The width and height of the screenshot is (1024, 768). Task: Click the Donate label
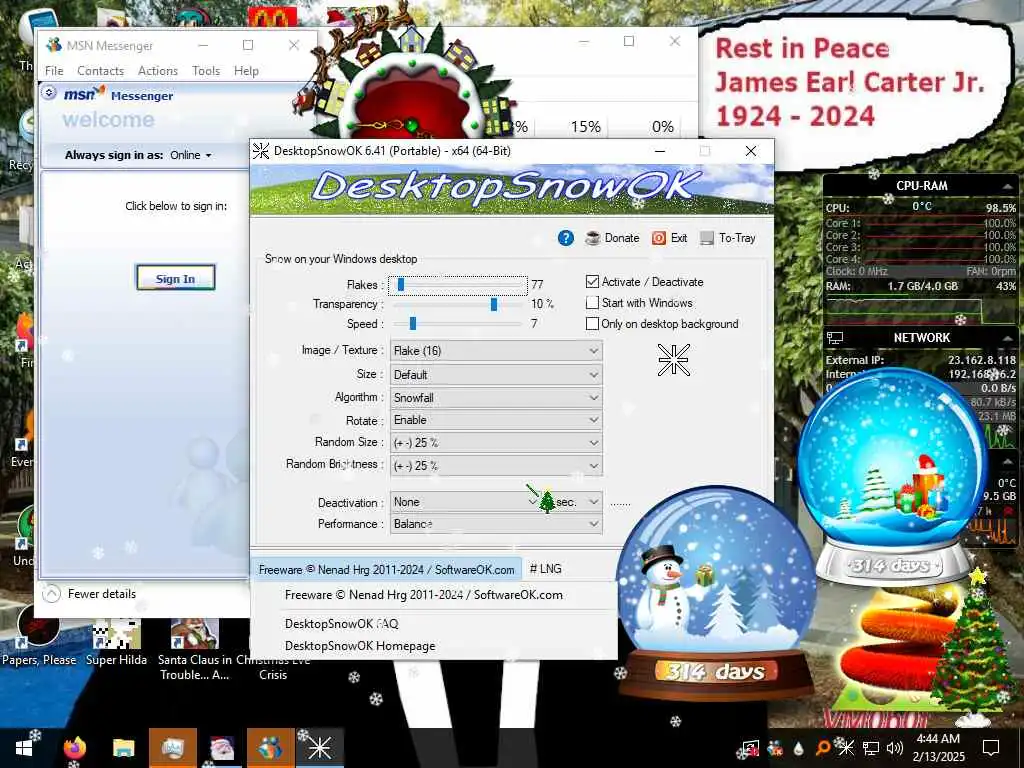(622, 238)
